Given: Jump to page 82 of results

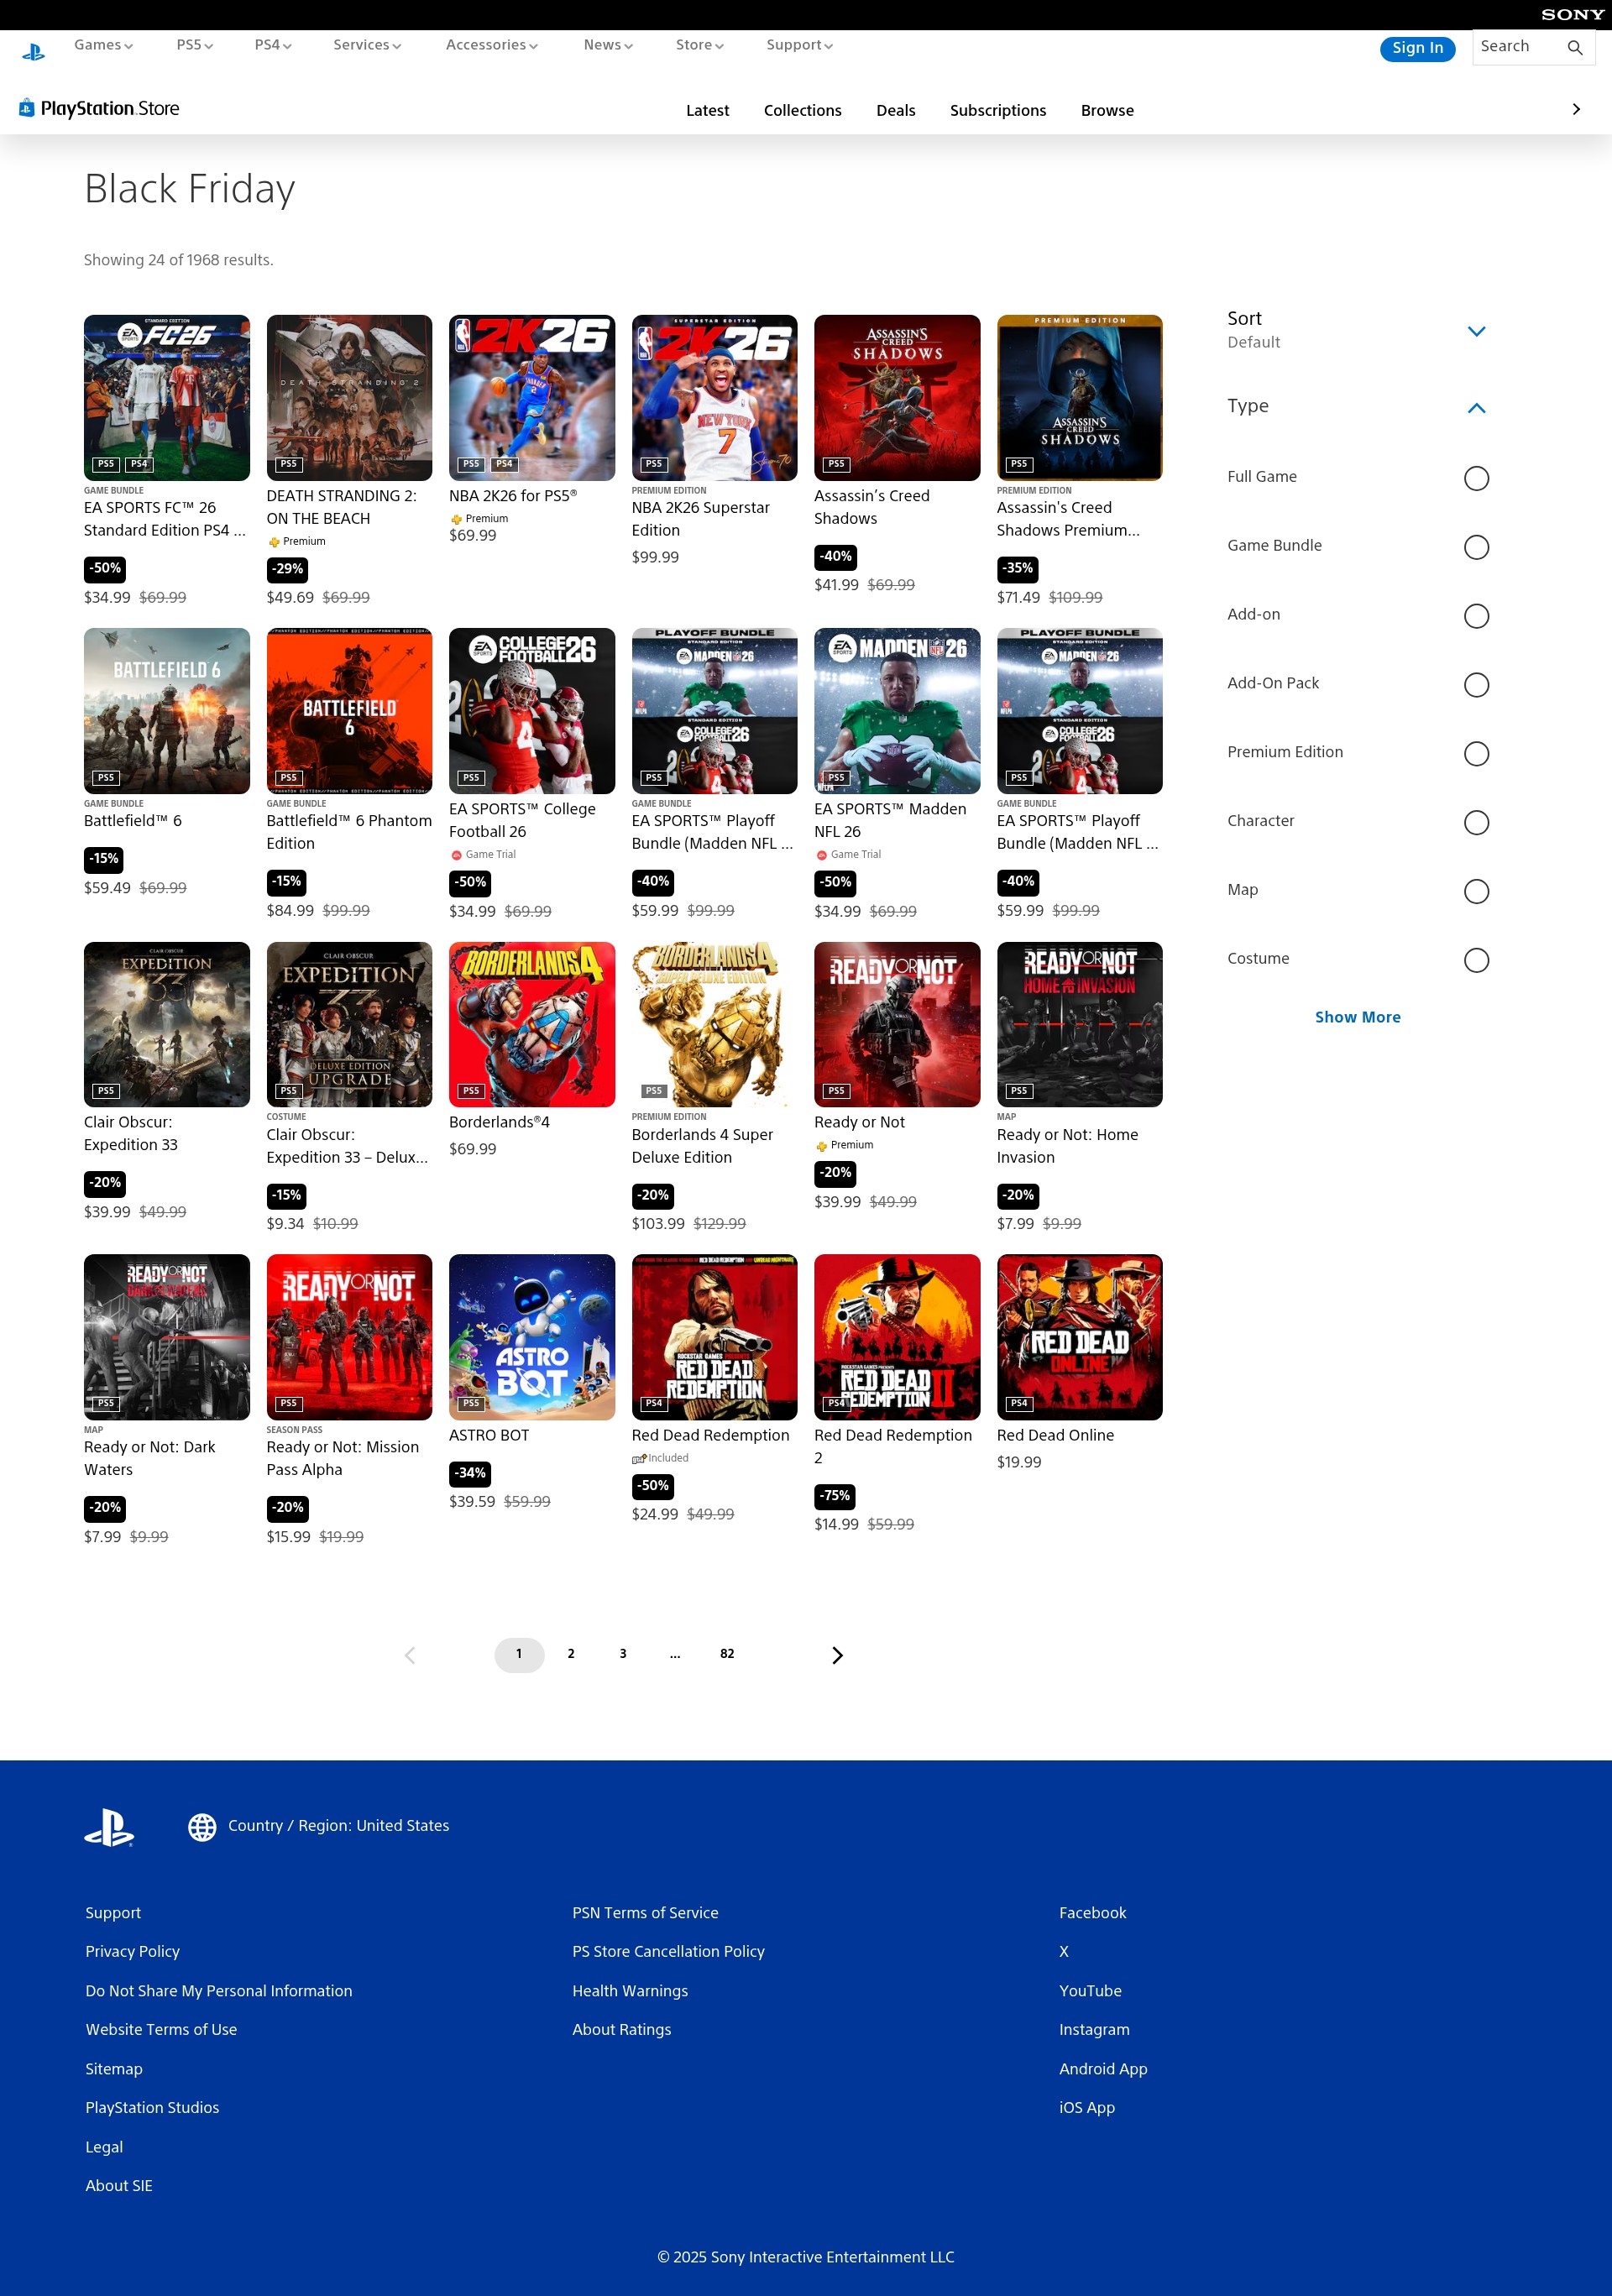Looking at the screenshot, I should (x=727, y=1654).
